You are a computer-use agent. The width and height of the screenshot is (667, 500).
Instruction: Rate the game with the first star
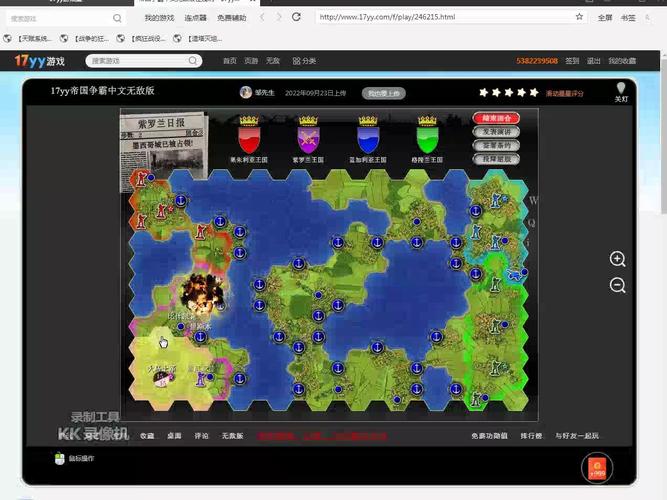tap(484, 92)
